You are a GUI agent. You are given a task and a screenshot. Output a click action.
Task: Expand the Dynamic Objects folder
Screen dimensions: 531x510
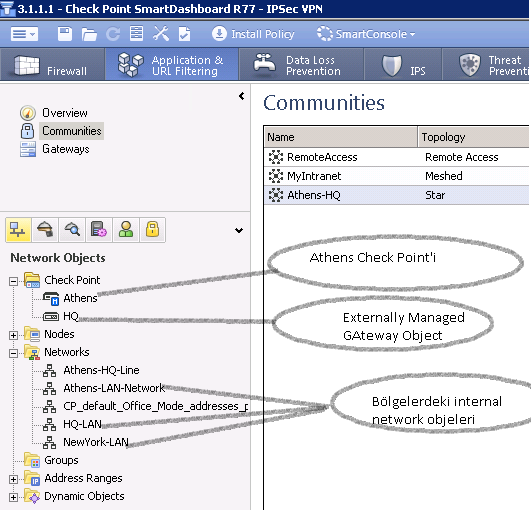point(13,497)
